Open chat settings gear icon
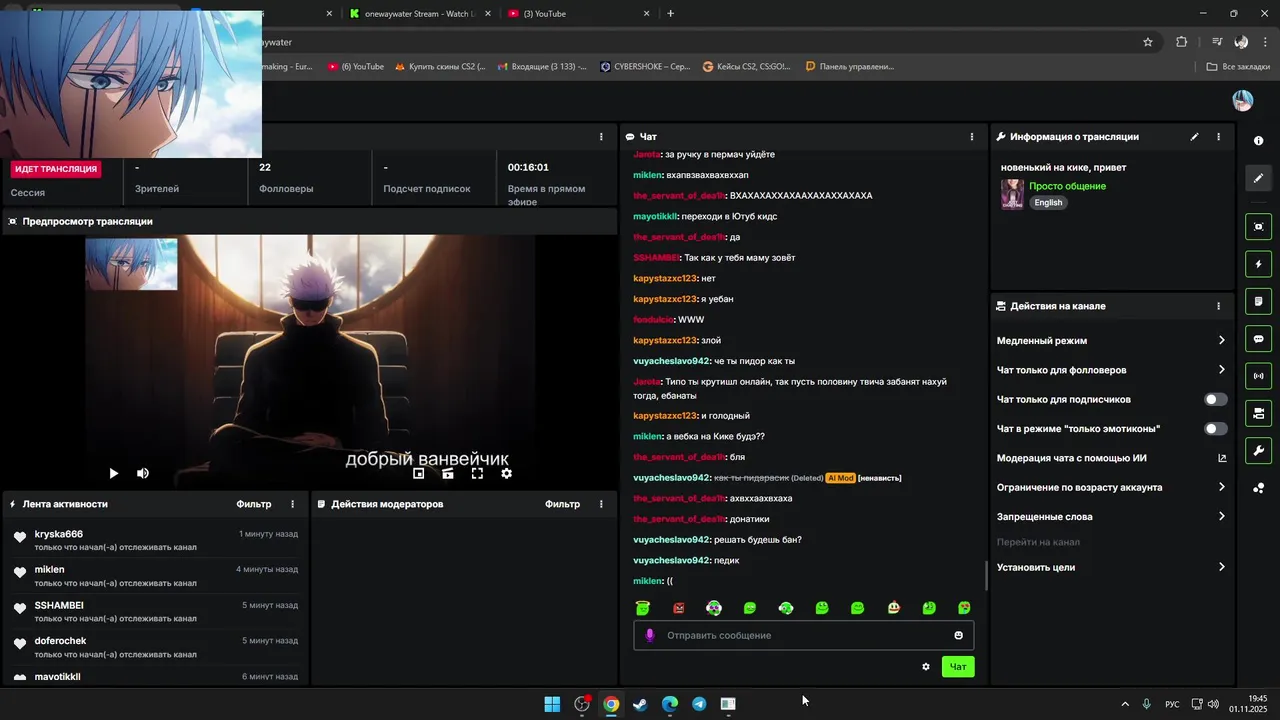The width and height of the screenshot is (1280, 720). coord(926,667)
